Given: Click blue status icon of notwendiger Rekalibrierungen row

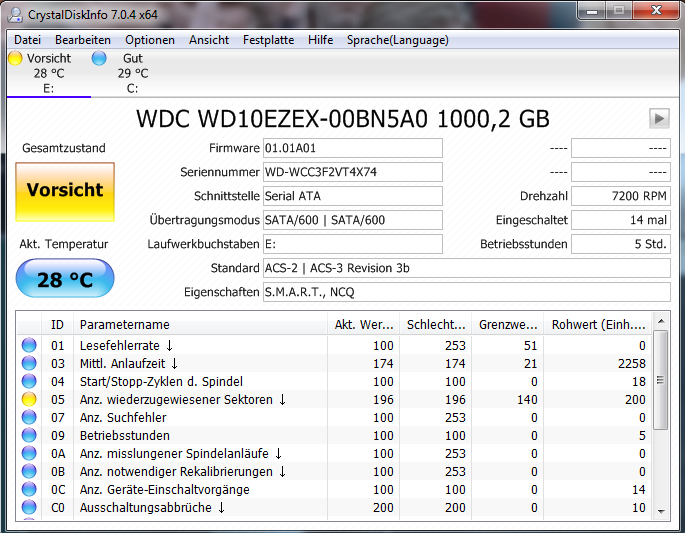Looking at the screenshot, I should coord(29,471).
